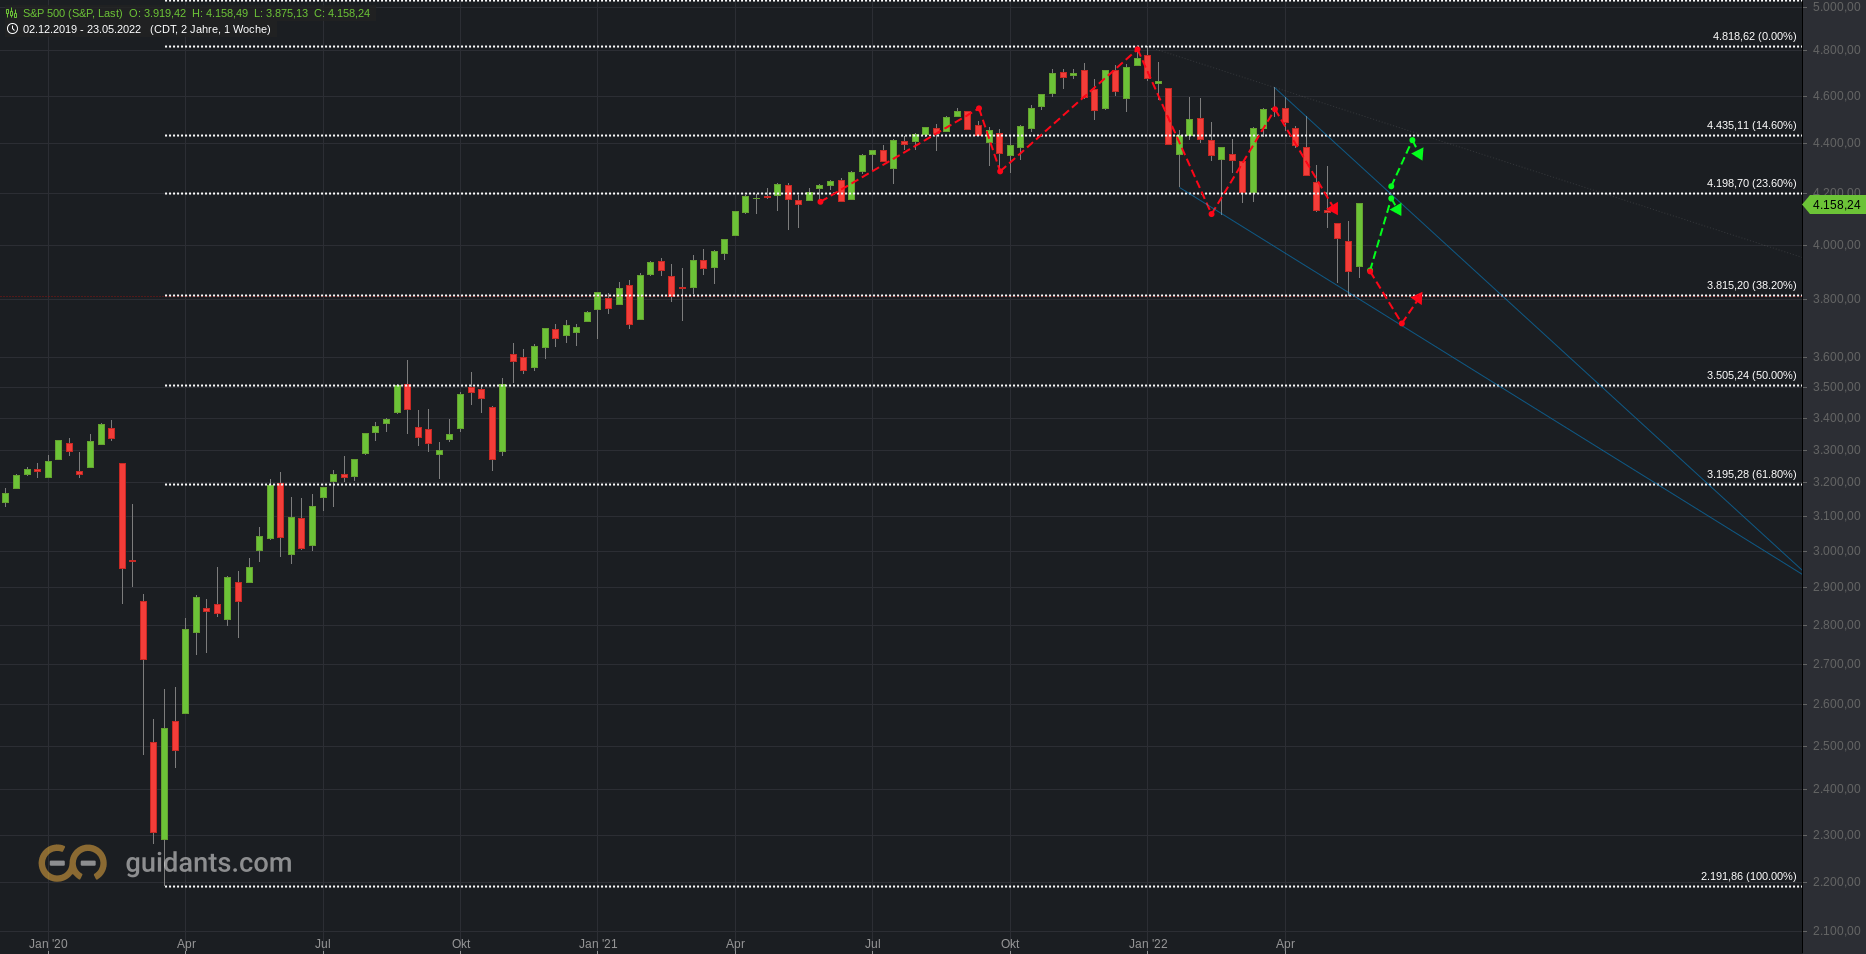The width and height of the screenshot is (1866, 954).
Task: Click the 3.800,00 price axis label
Action: [1836, 299]
